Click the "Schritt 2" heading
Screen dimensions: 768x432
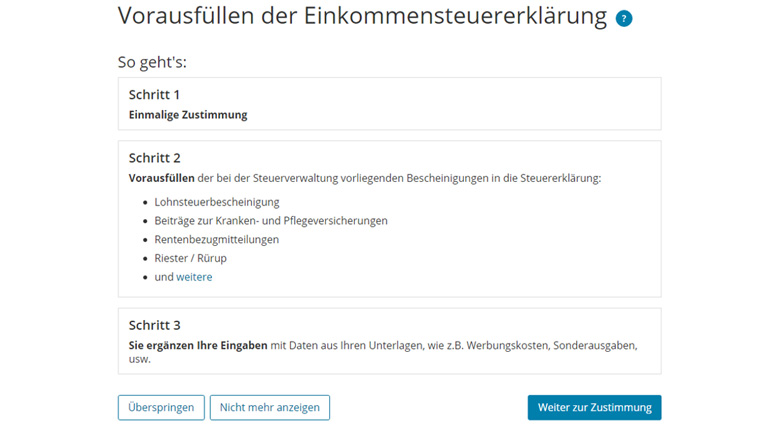154,158
